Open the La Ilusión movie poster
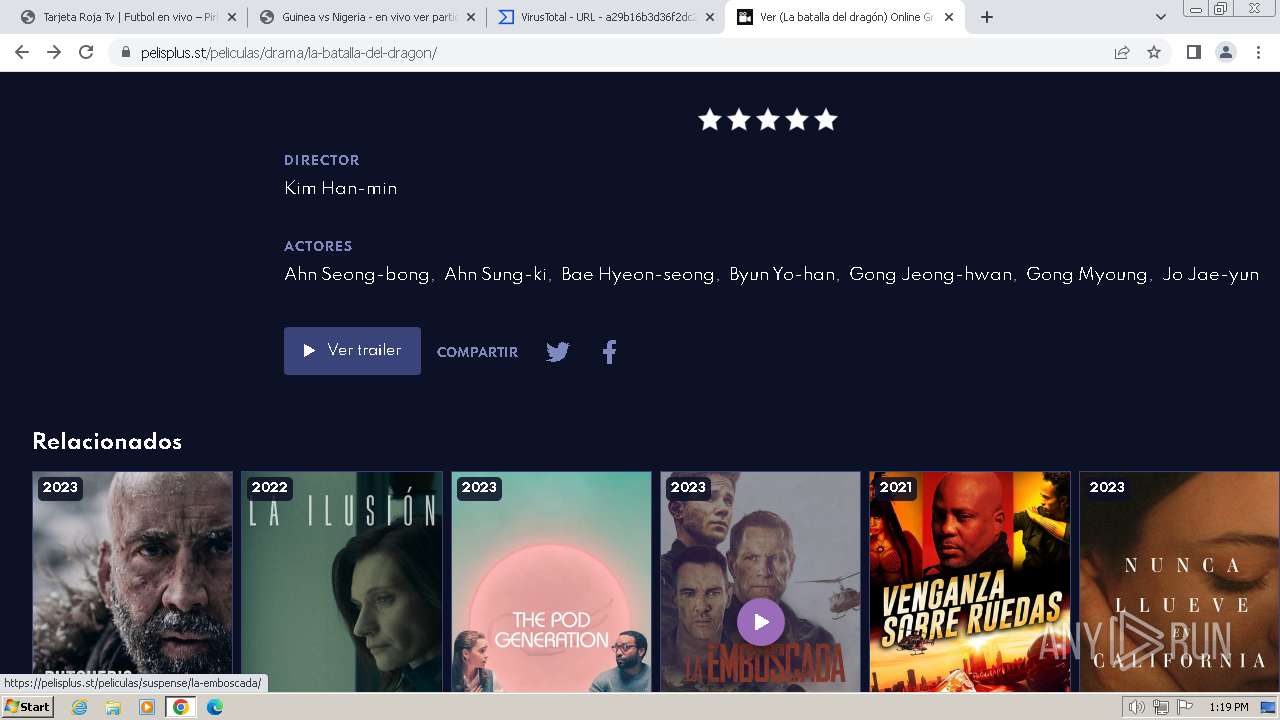Screen dimensions: 1280x720 click(342, 582)
